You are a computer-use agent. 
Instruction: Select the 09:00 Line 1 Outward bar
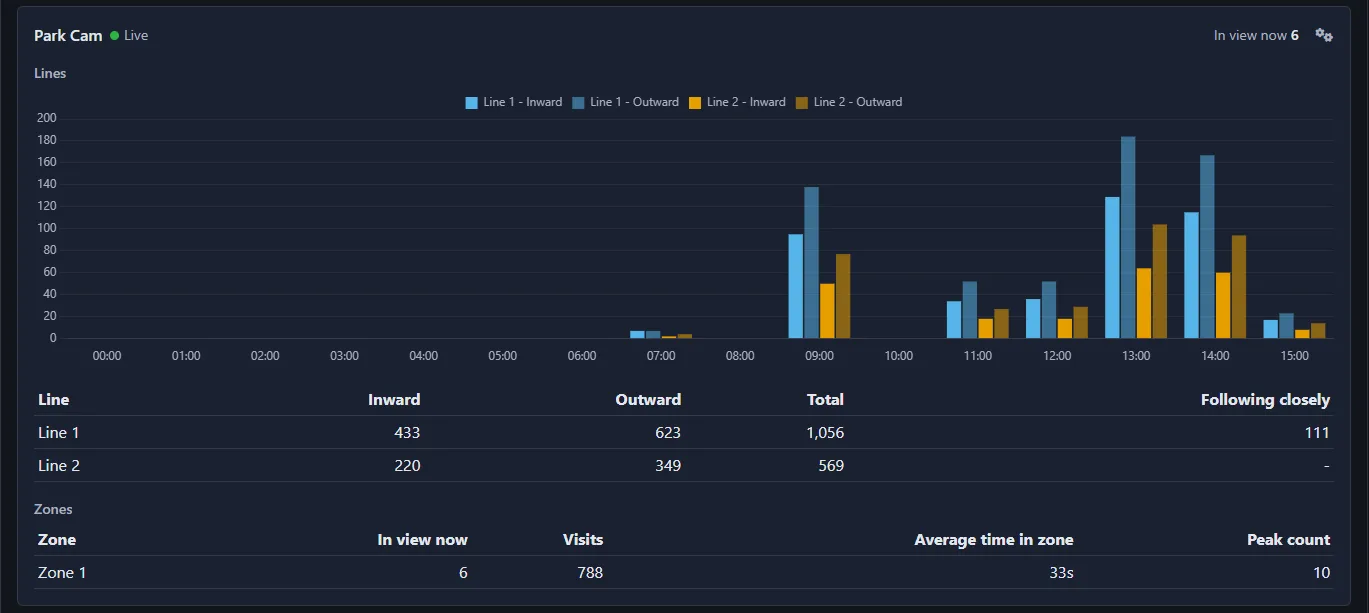[x=812, y=263]
